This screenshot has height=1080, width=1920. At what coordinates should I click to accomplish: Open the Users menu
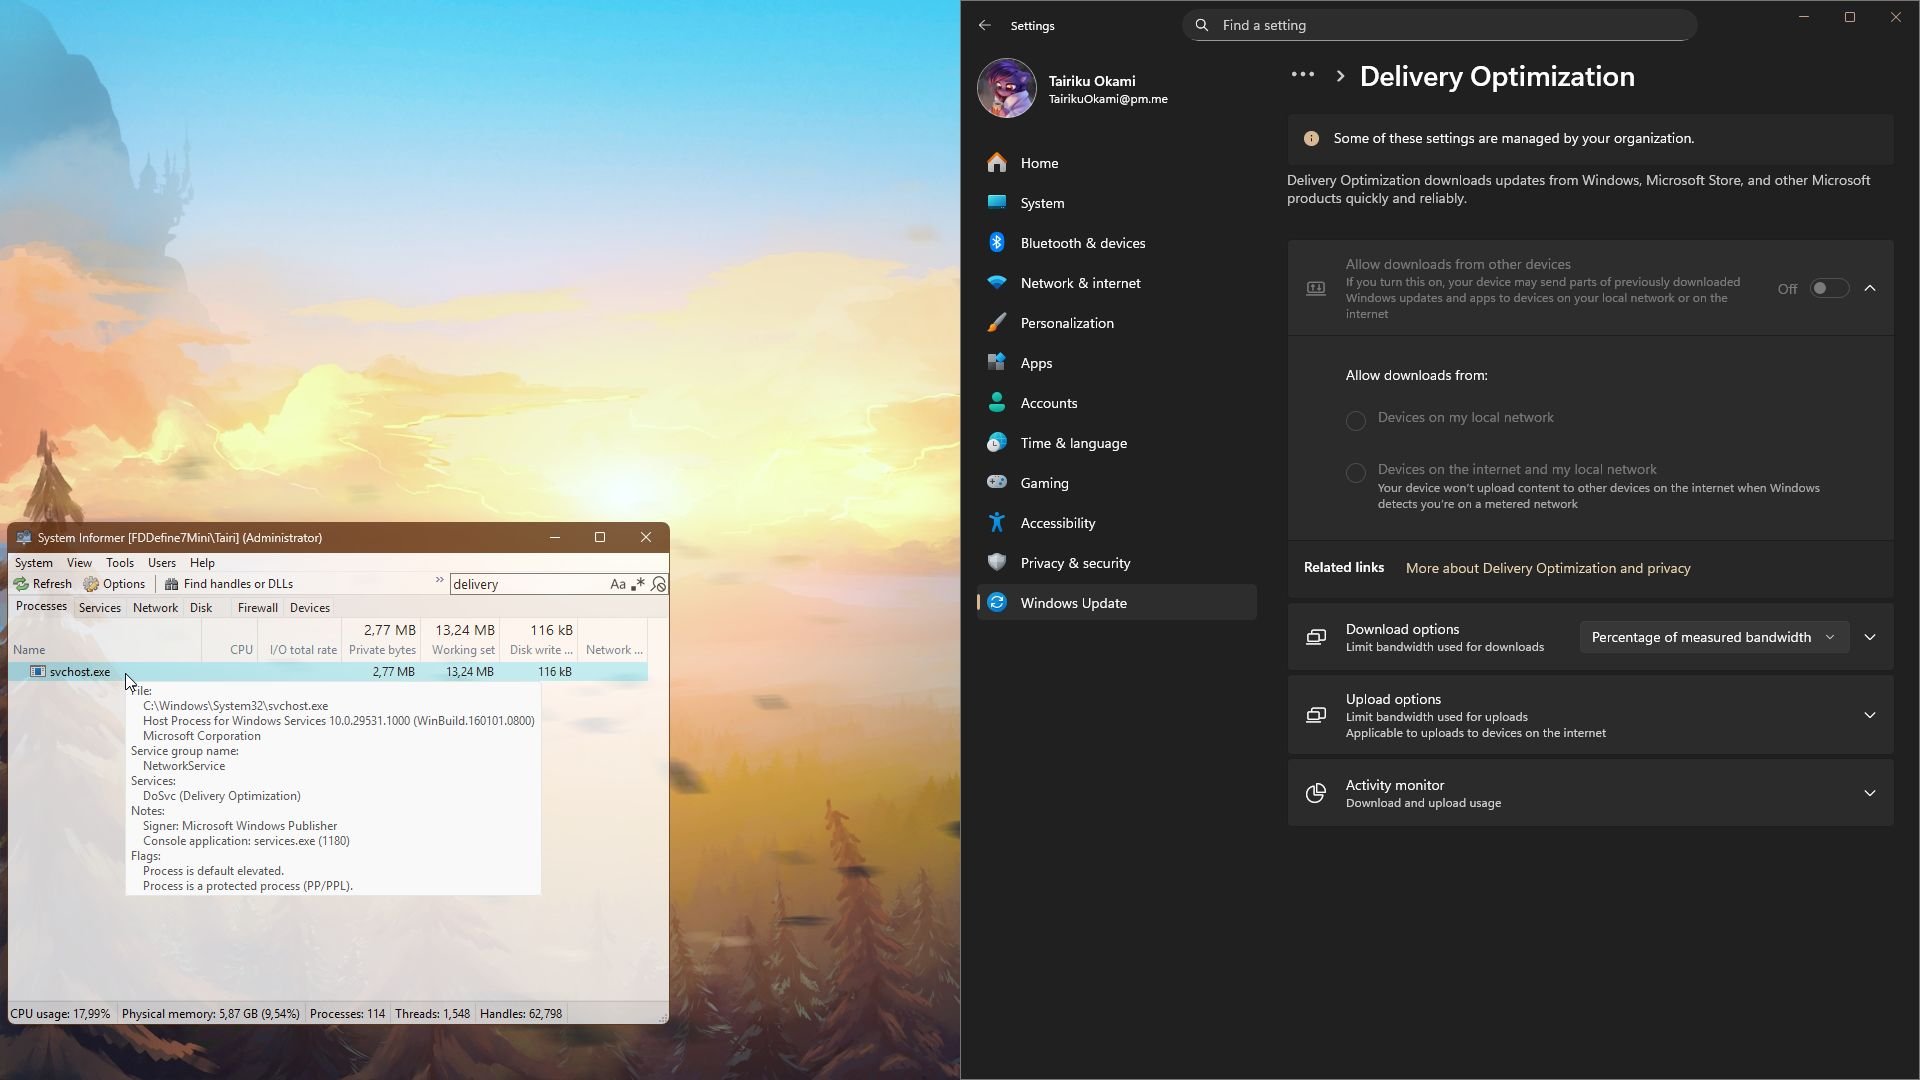(x=162, y=563)
